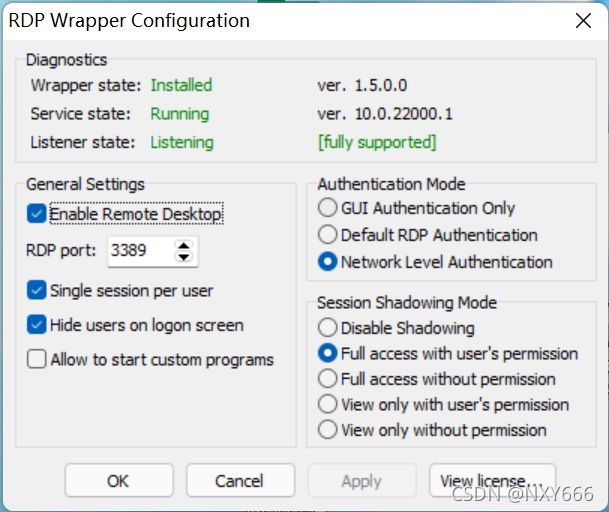Click the Listening listener state text
609x512 pixels.
click(182, 142)
